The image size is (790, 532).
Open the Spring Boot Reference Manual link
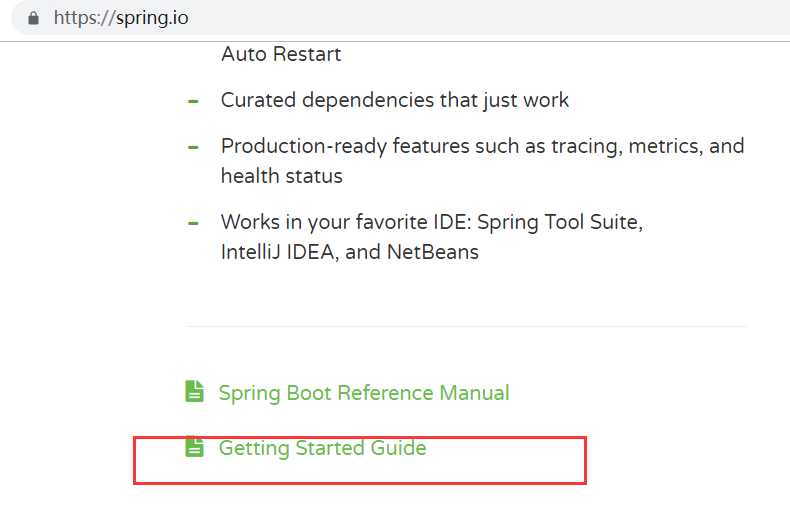[364, 393]
